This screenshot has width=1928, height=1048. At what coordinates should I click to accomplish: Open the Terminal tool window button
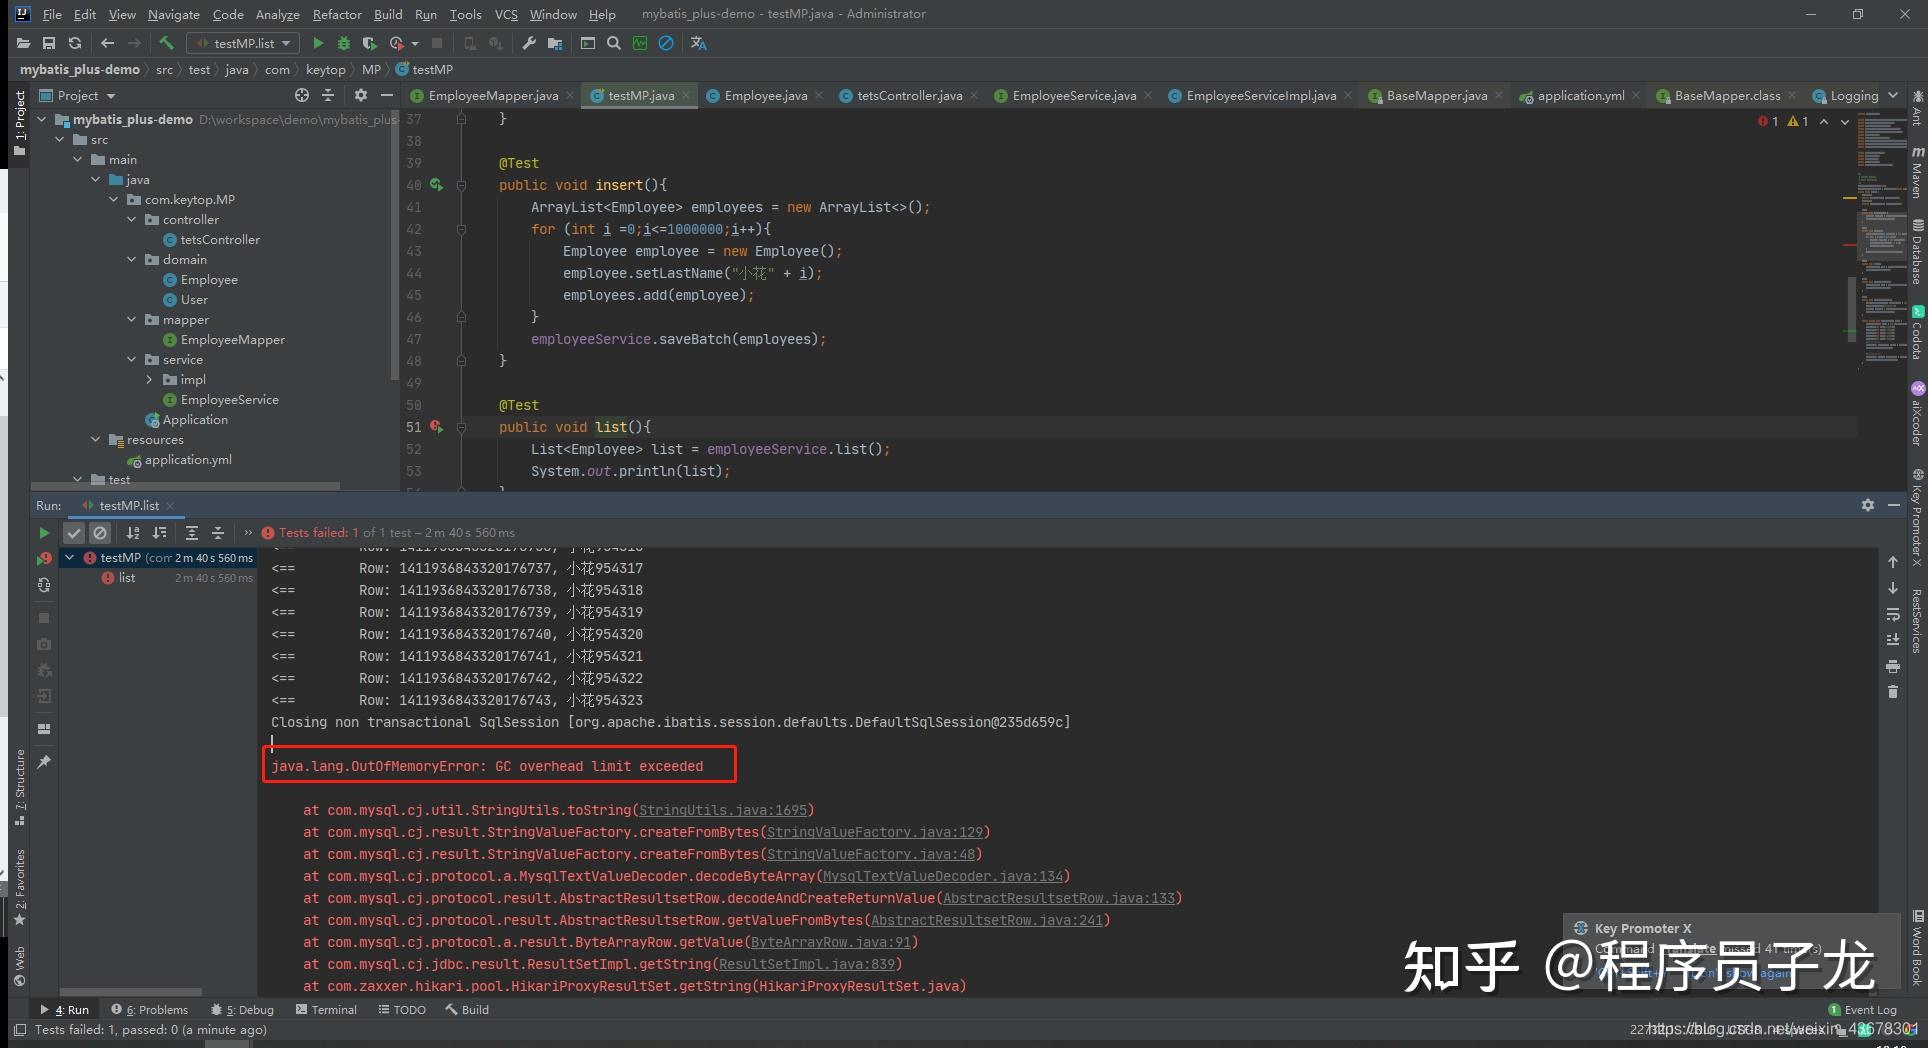pos(325,1010)
